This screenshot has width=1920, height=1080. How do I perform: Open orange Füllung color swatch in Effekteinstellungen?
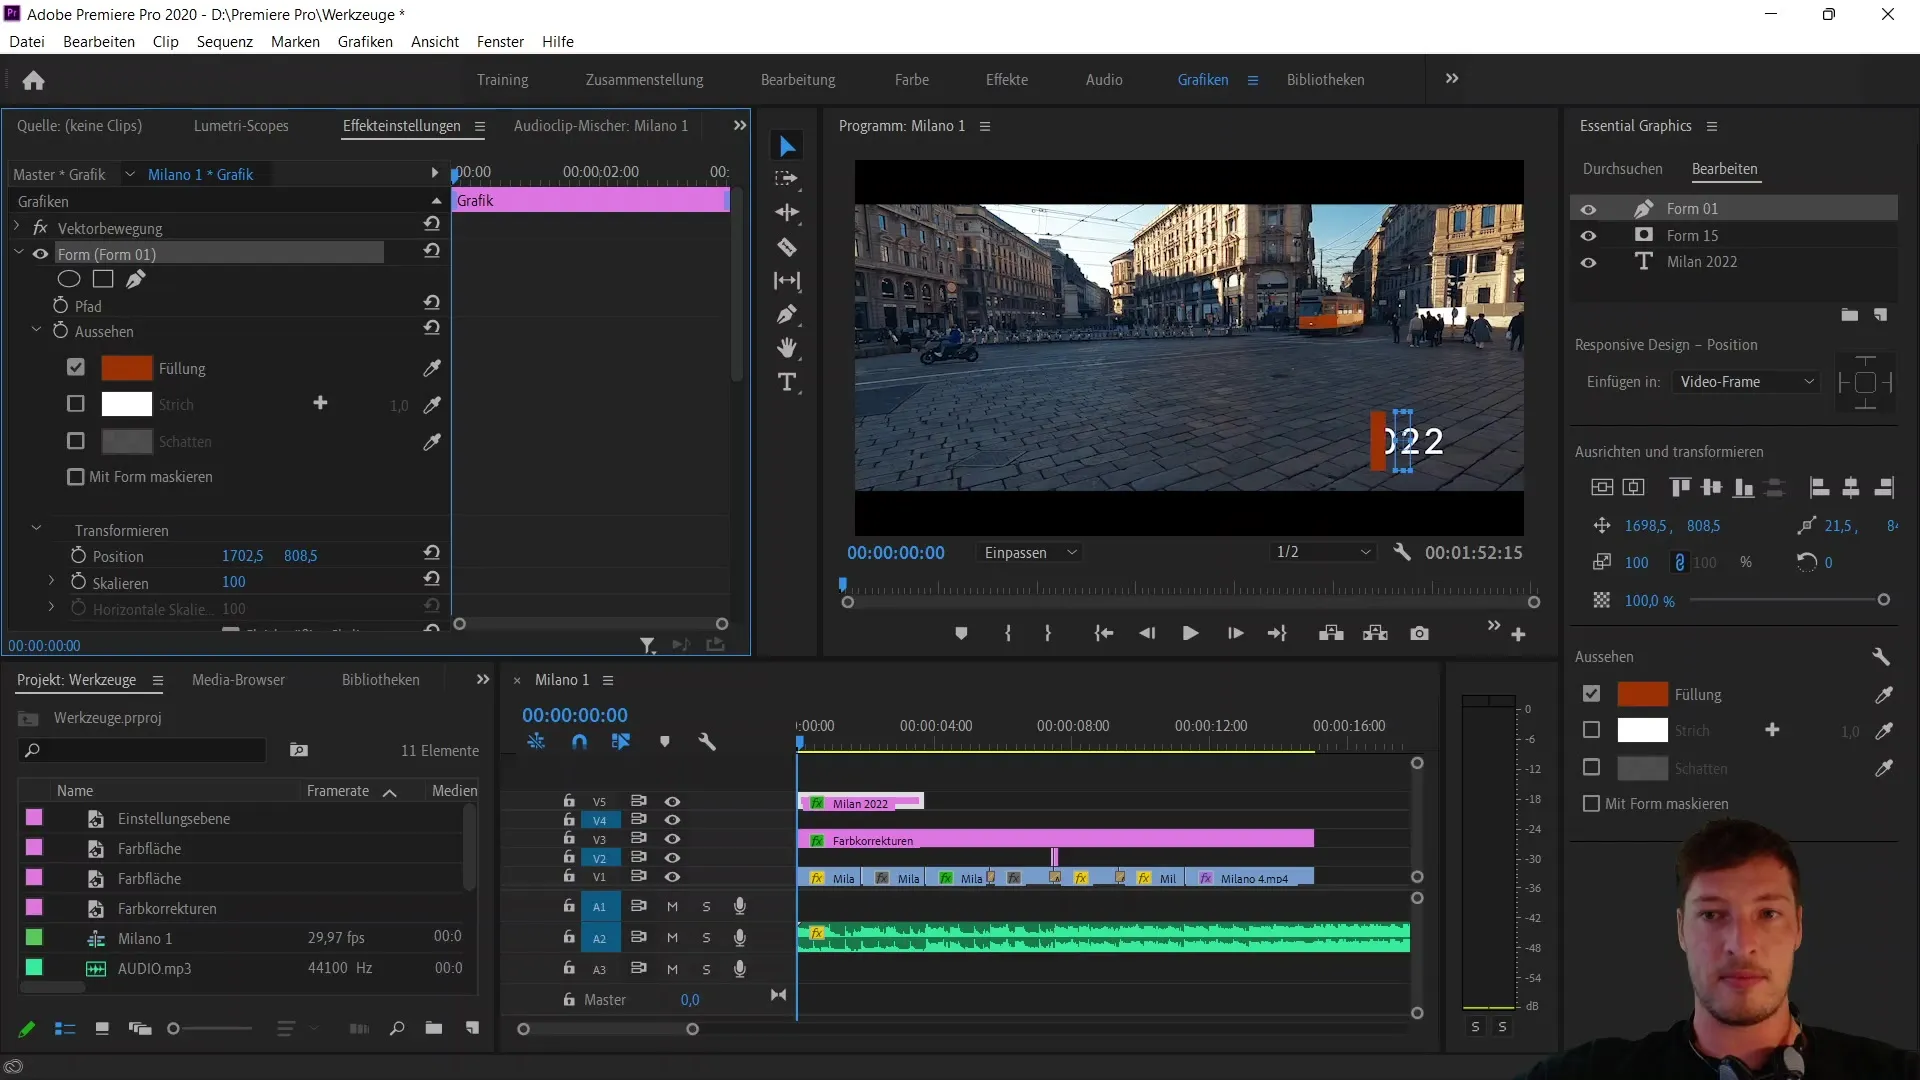[x=126, y=368]
